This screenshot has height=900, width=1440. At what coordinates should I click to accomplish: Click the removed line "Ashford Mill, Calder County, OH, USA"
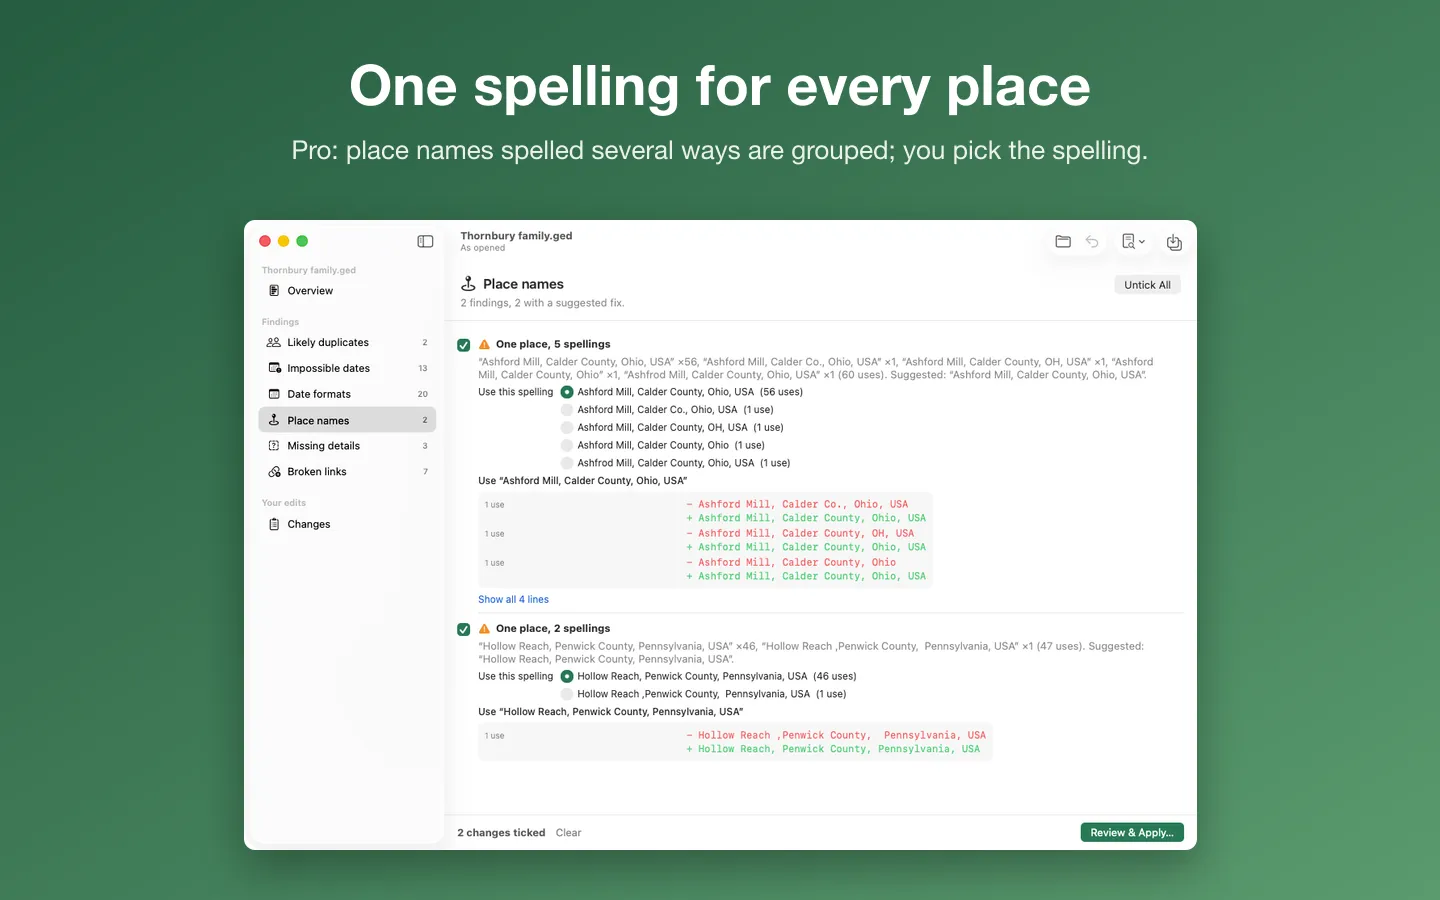(x=800, y=534)
